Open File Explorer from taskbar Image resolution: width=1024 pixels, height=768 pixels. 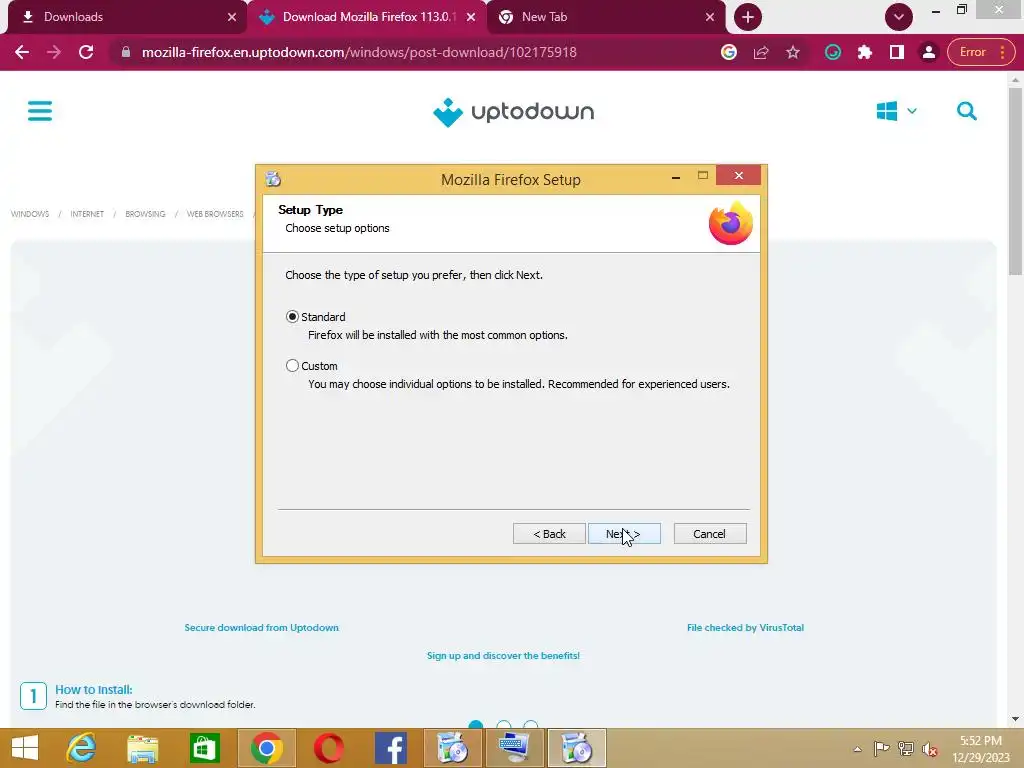coord(143,748)
